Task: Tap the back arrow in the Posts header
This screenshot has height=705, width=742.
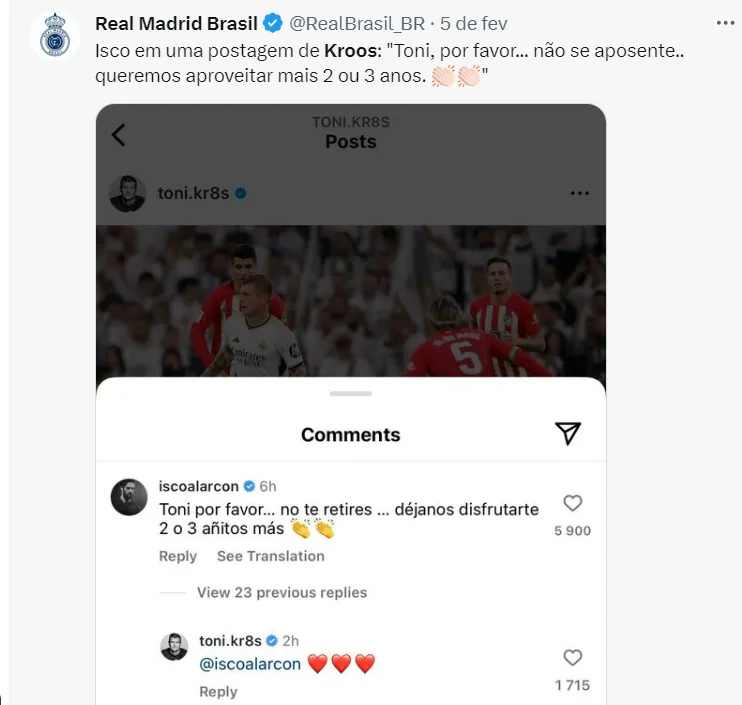Action: (x=119, y=135)
